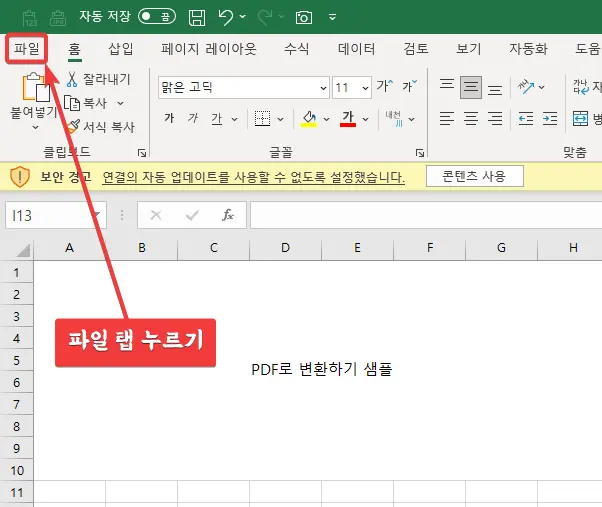Click the cell borders icon
The height and width of the screenshot is (507, 602).
coord(262,119)
